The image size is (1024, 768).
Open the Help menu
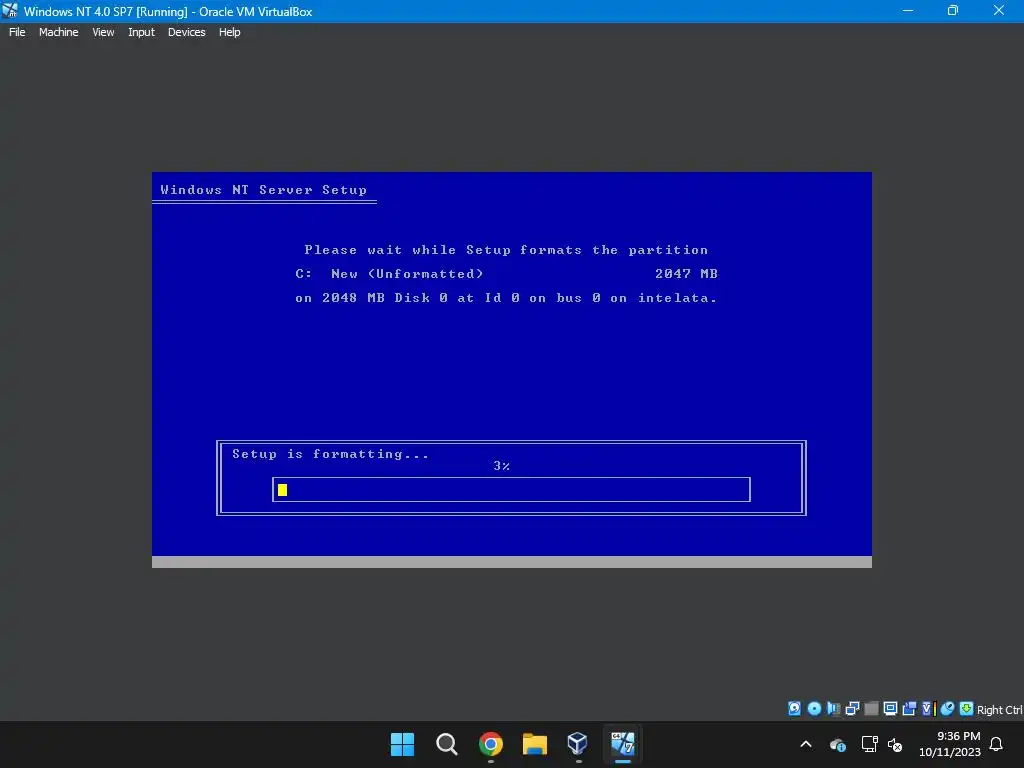tap(229, 32)
